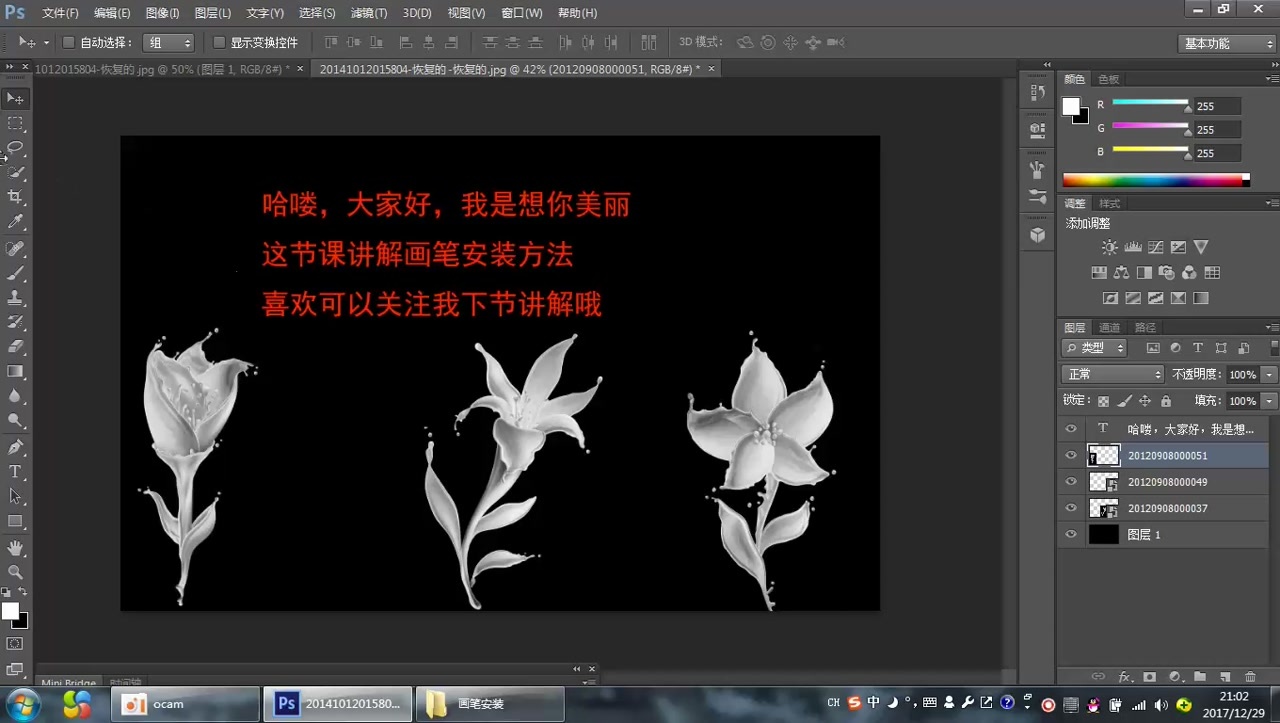Add Curves adjustment
The image size is (1280, 723).
point(1156,247)
